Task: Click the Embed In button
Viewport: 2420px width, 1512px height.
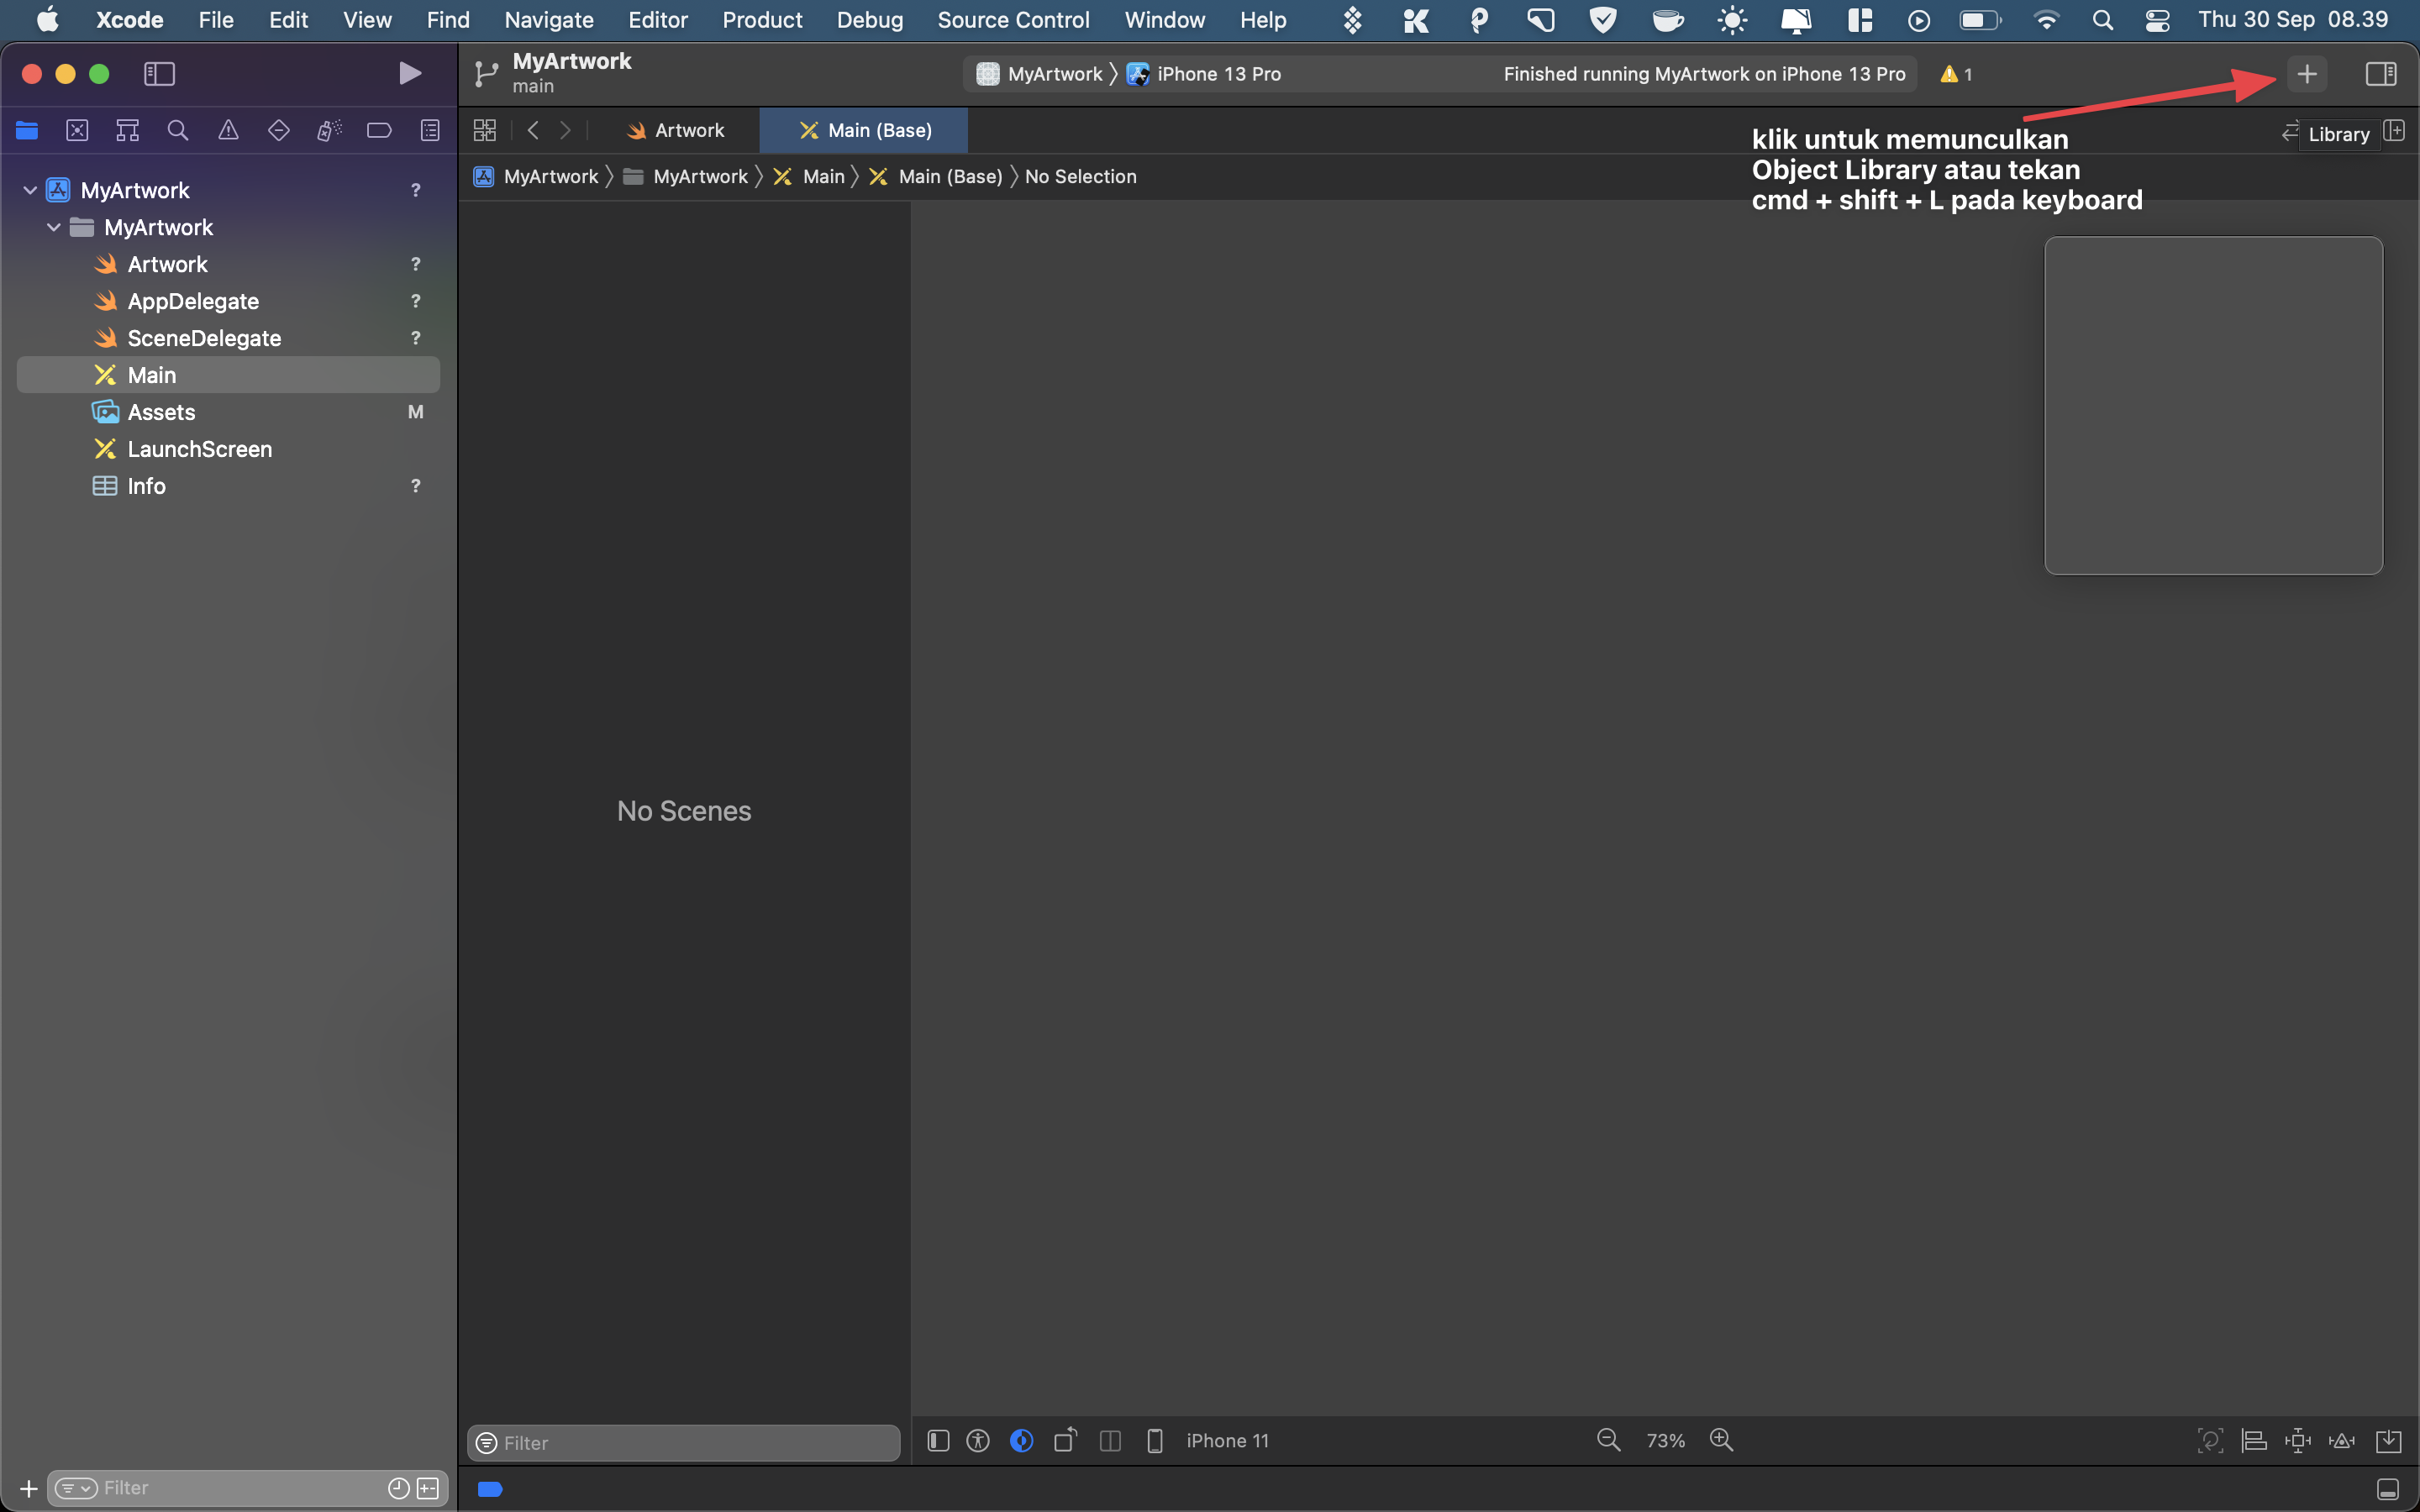Action: click(x=2388, y=1440)
